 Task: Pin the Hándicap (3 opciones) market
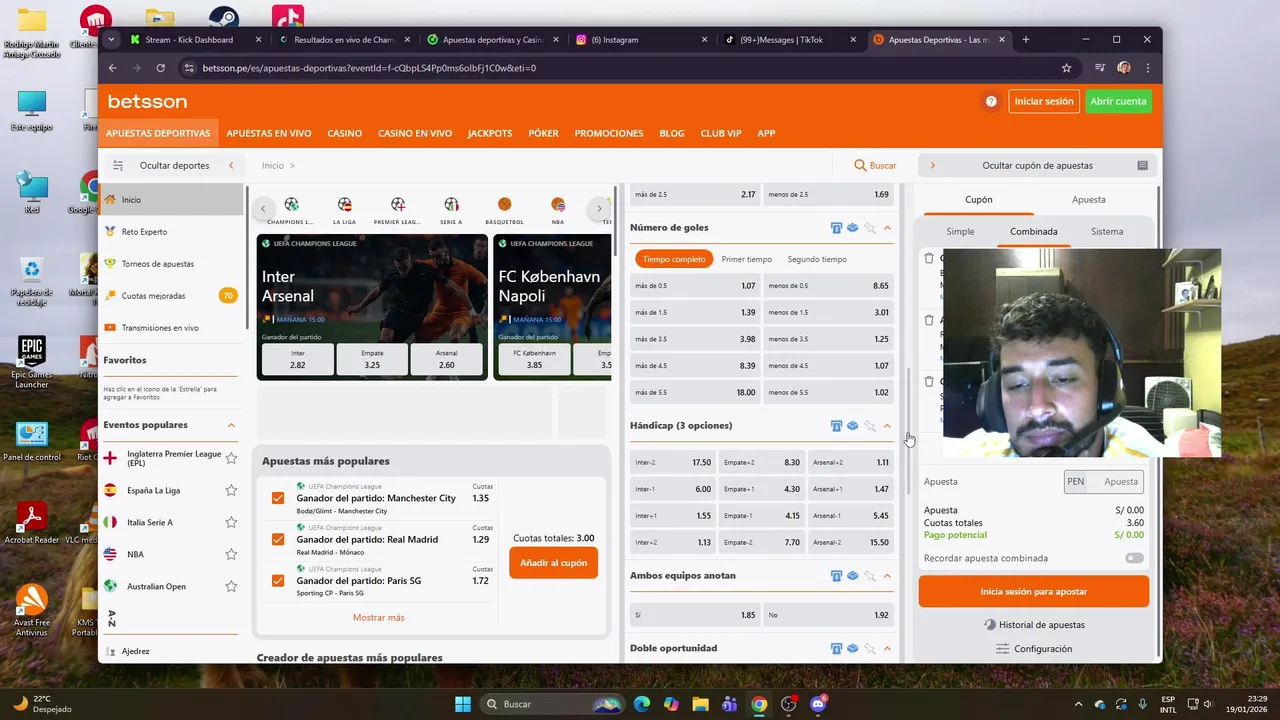870,426
